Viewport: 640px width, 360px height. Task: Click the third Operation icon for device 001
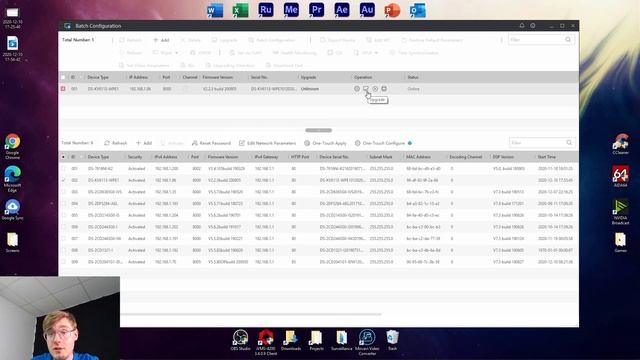click(x=375, y=89)
